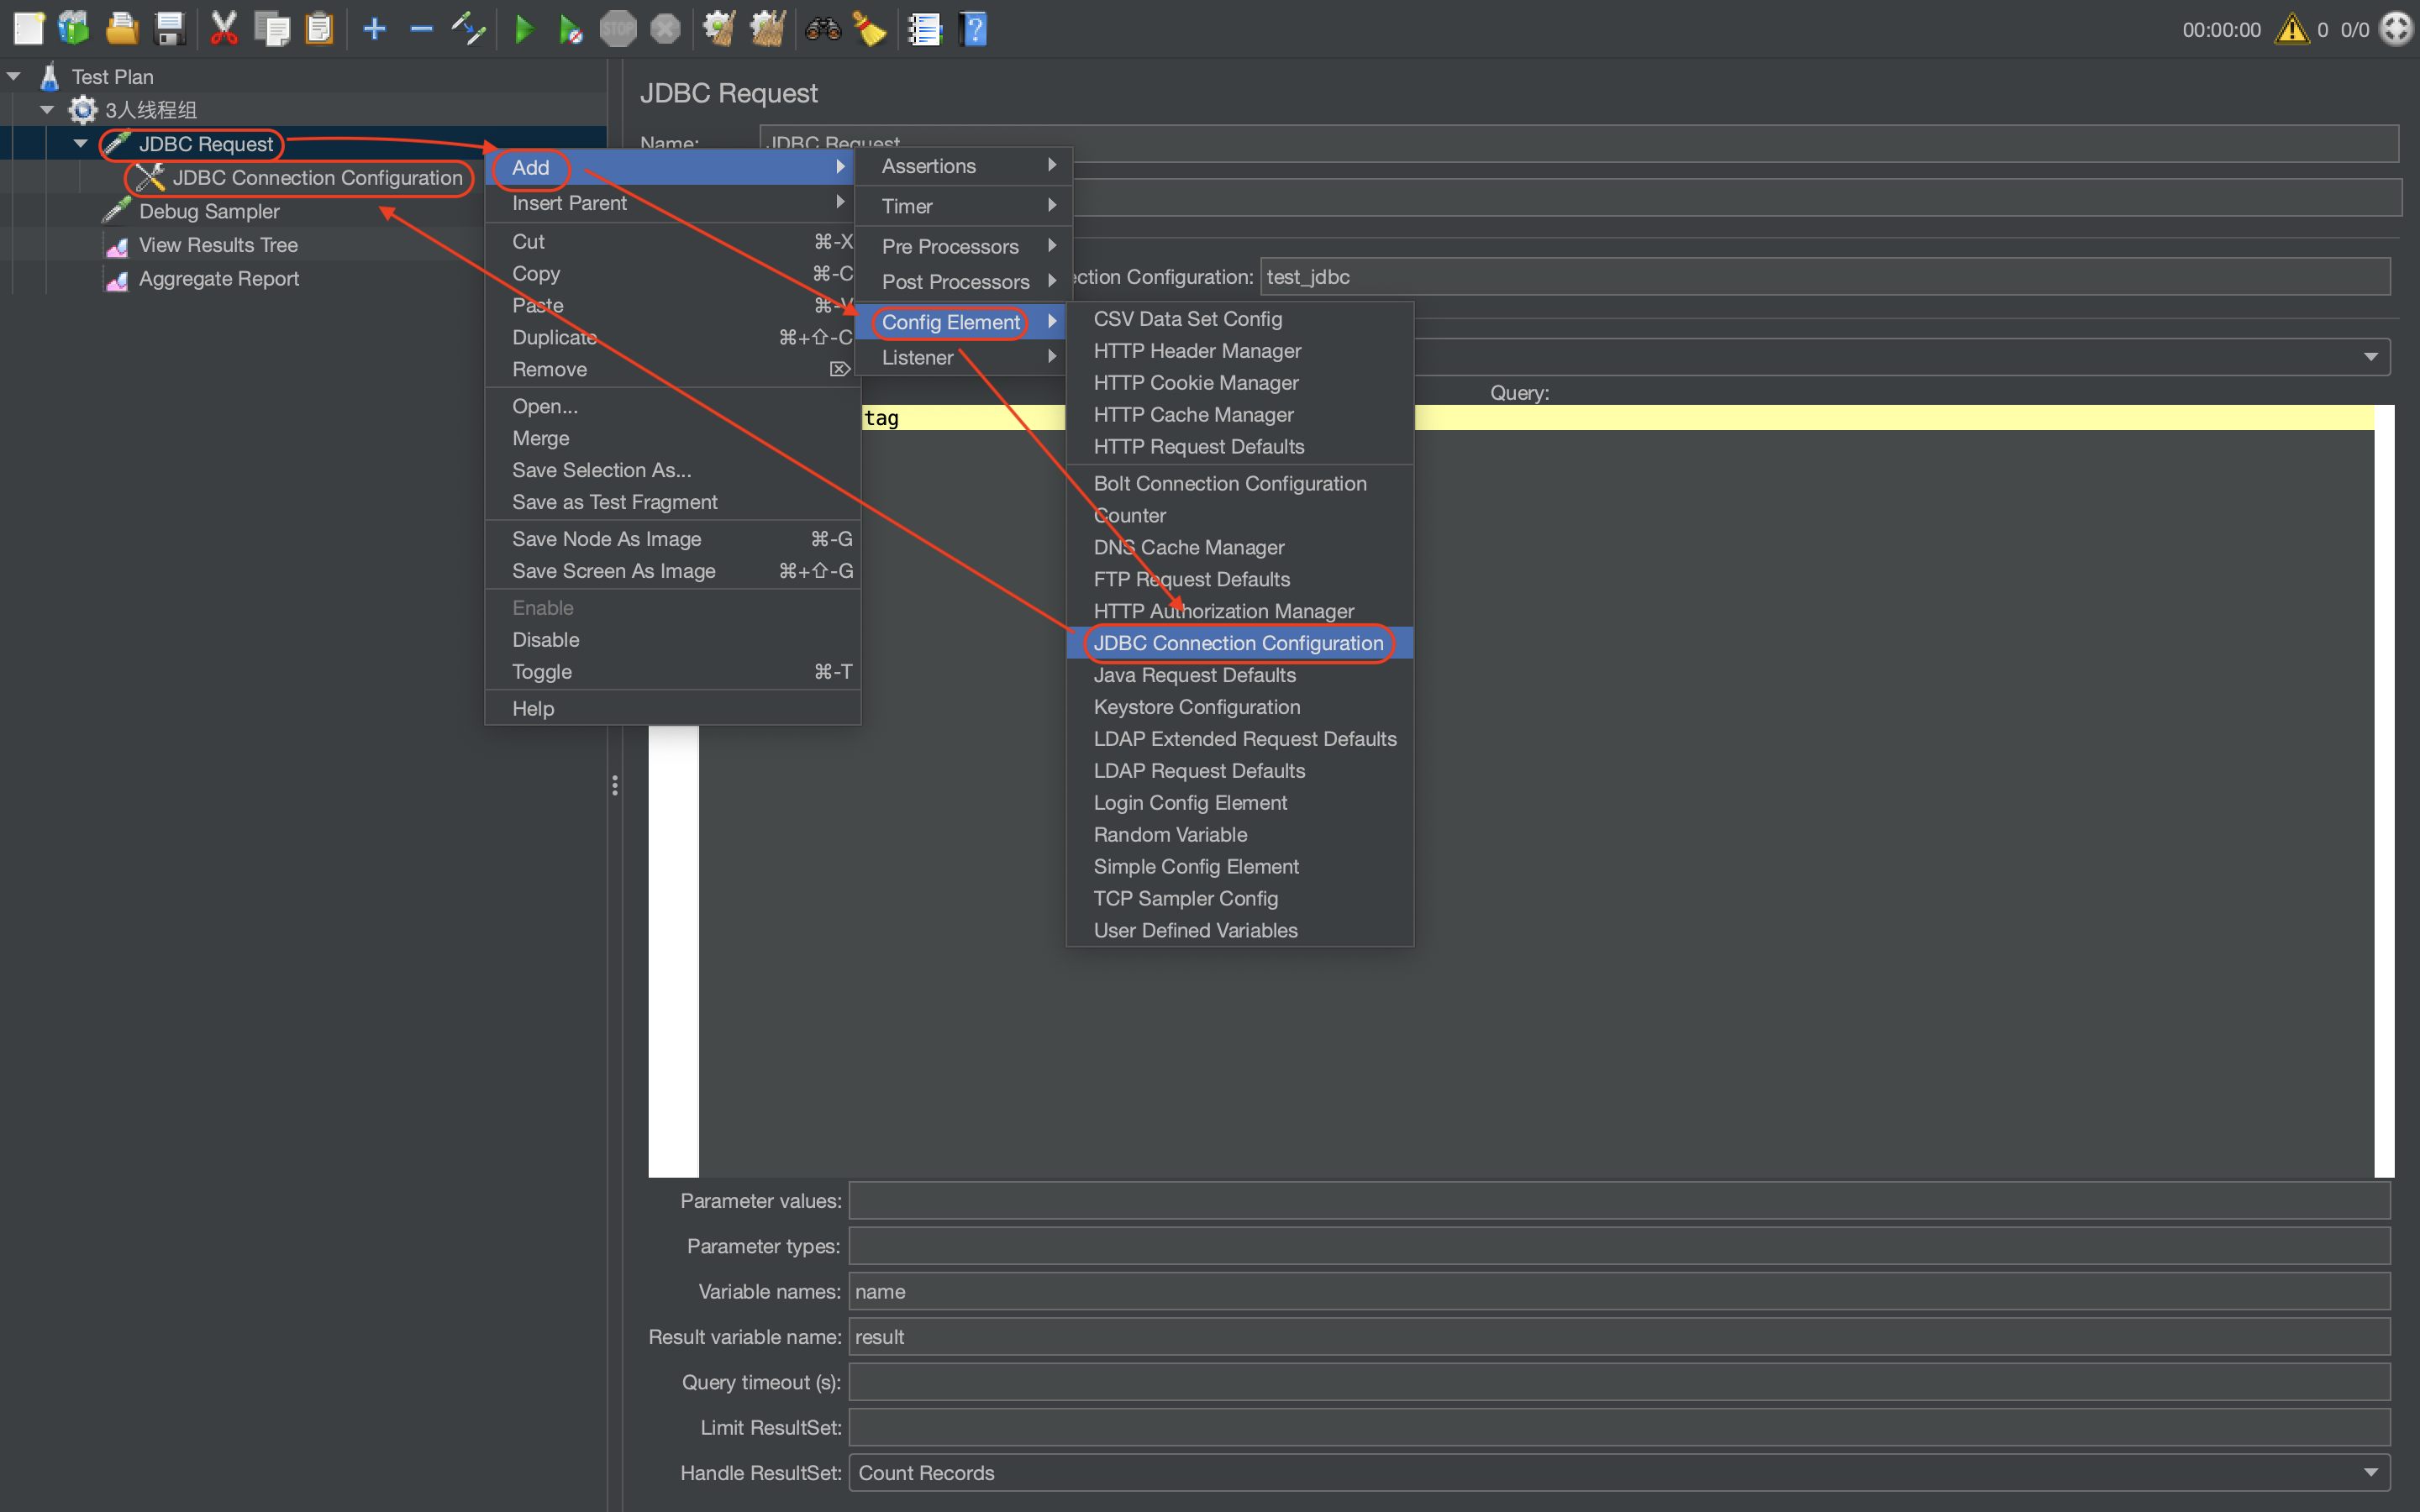This screenshot has width=2420, height=1512.
Task: Open templates using the Templates toolbar icon
Action: (73, 28)
